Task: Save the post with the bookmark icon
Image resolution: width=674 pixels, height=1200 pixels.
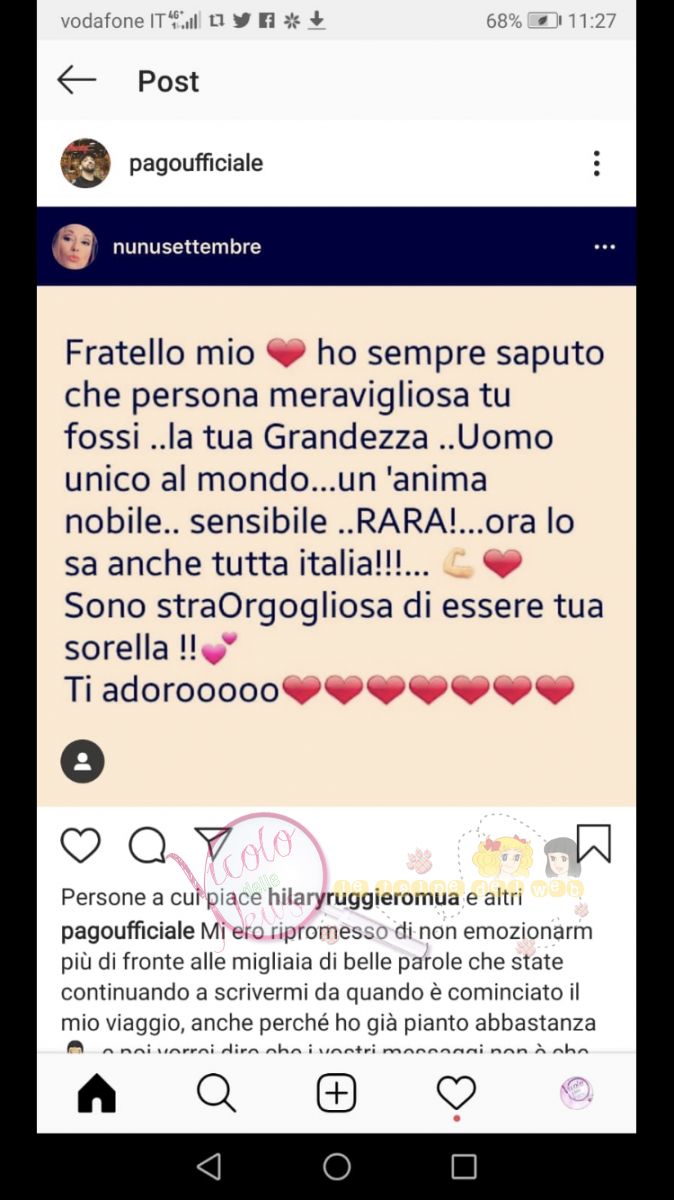Action: (x=594, y=844)
